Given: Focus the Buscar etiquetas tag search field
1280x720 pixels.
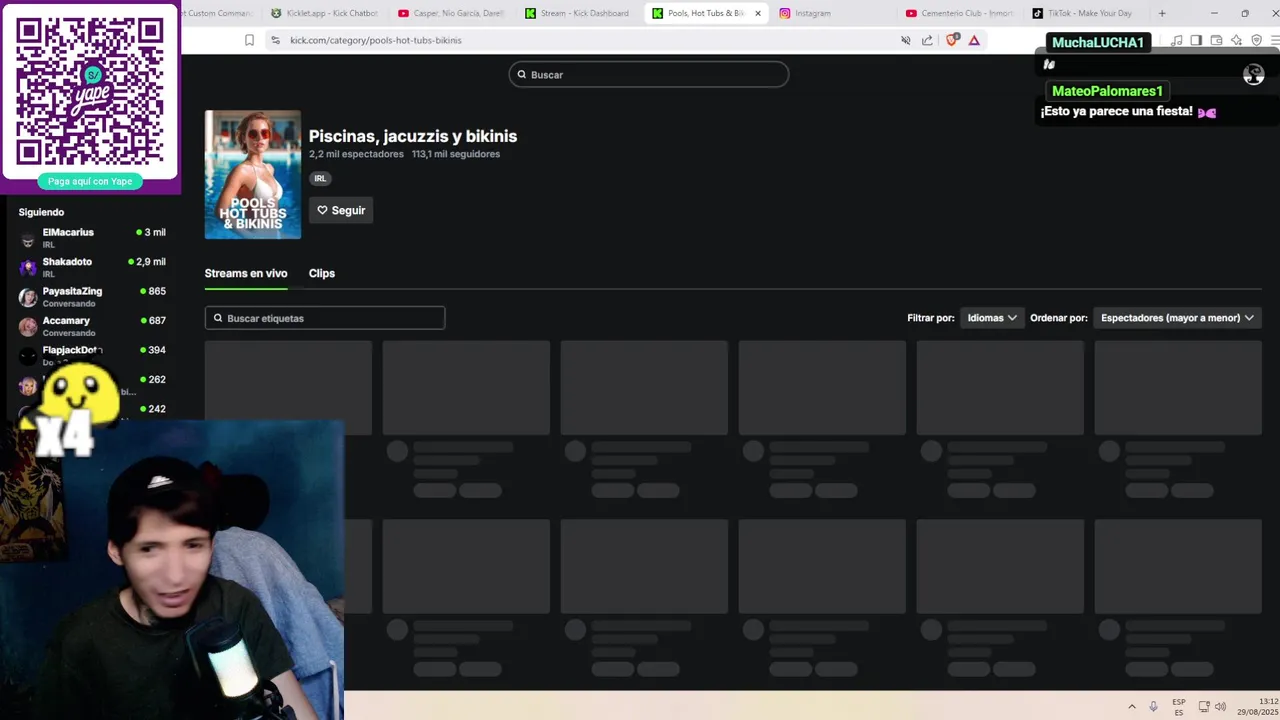Looking at the screenshot, I should click(325, 318).
